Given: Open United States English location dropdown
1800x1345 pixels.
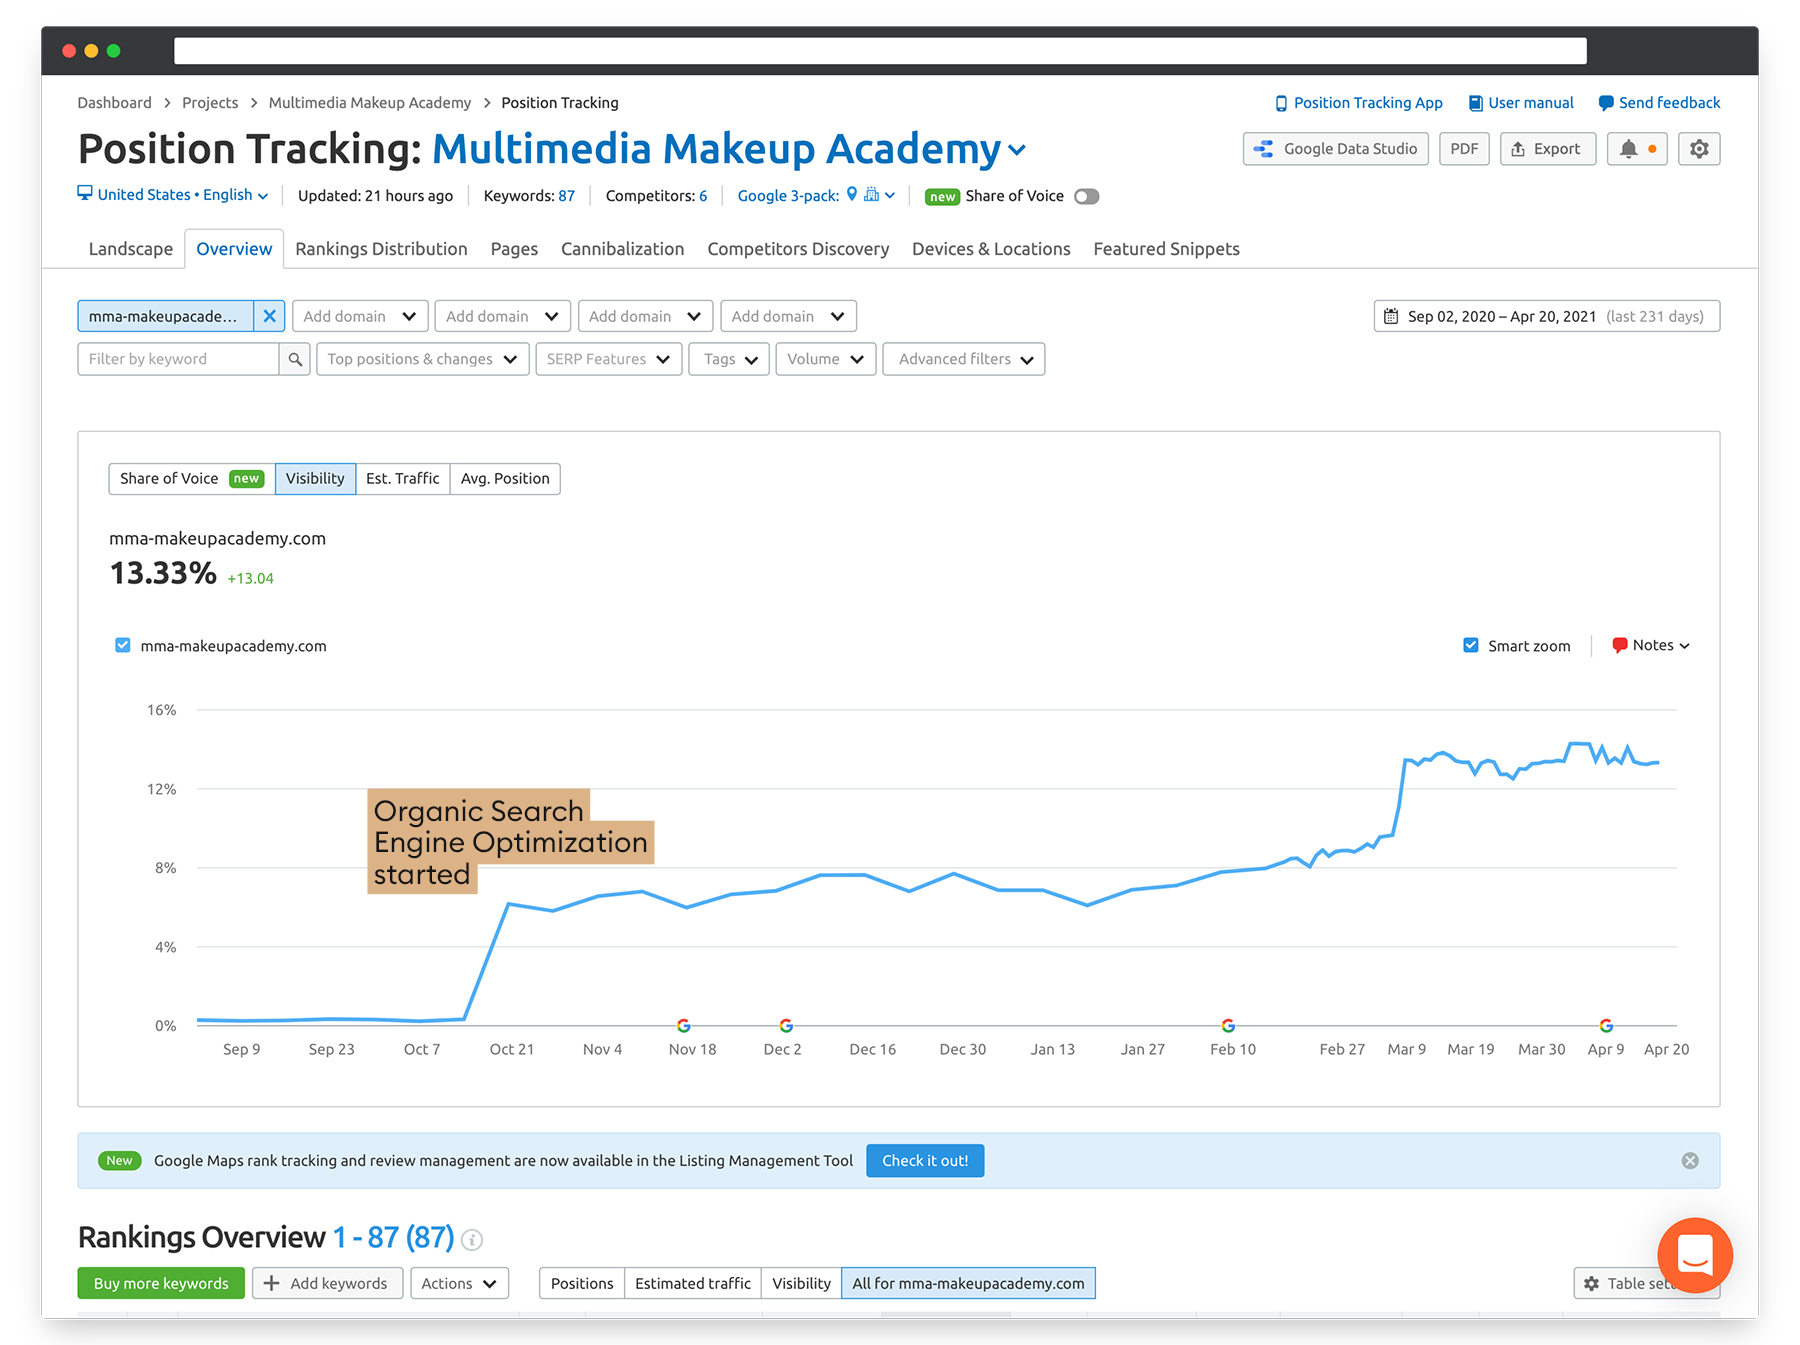Looking at the screenshot, I should pos(173,195).
